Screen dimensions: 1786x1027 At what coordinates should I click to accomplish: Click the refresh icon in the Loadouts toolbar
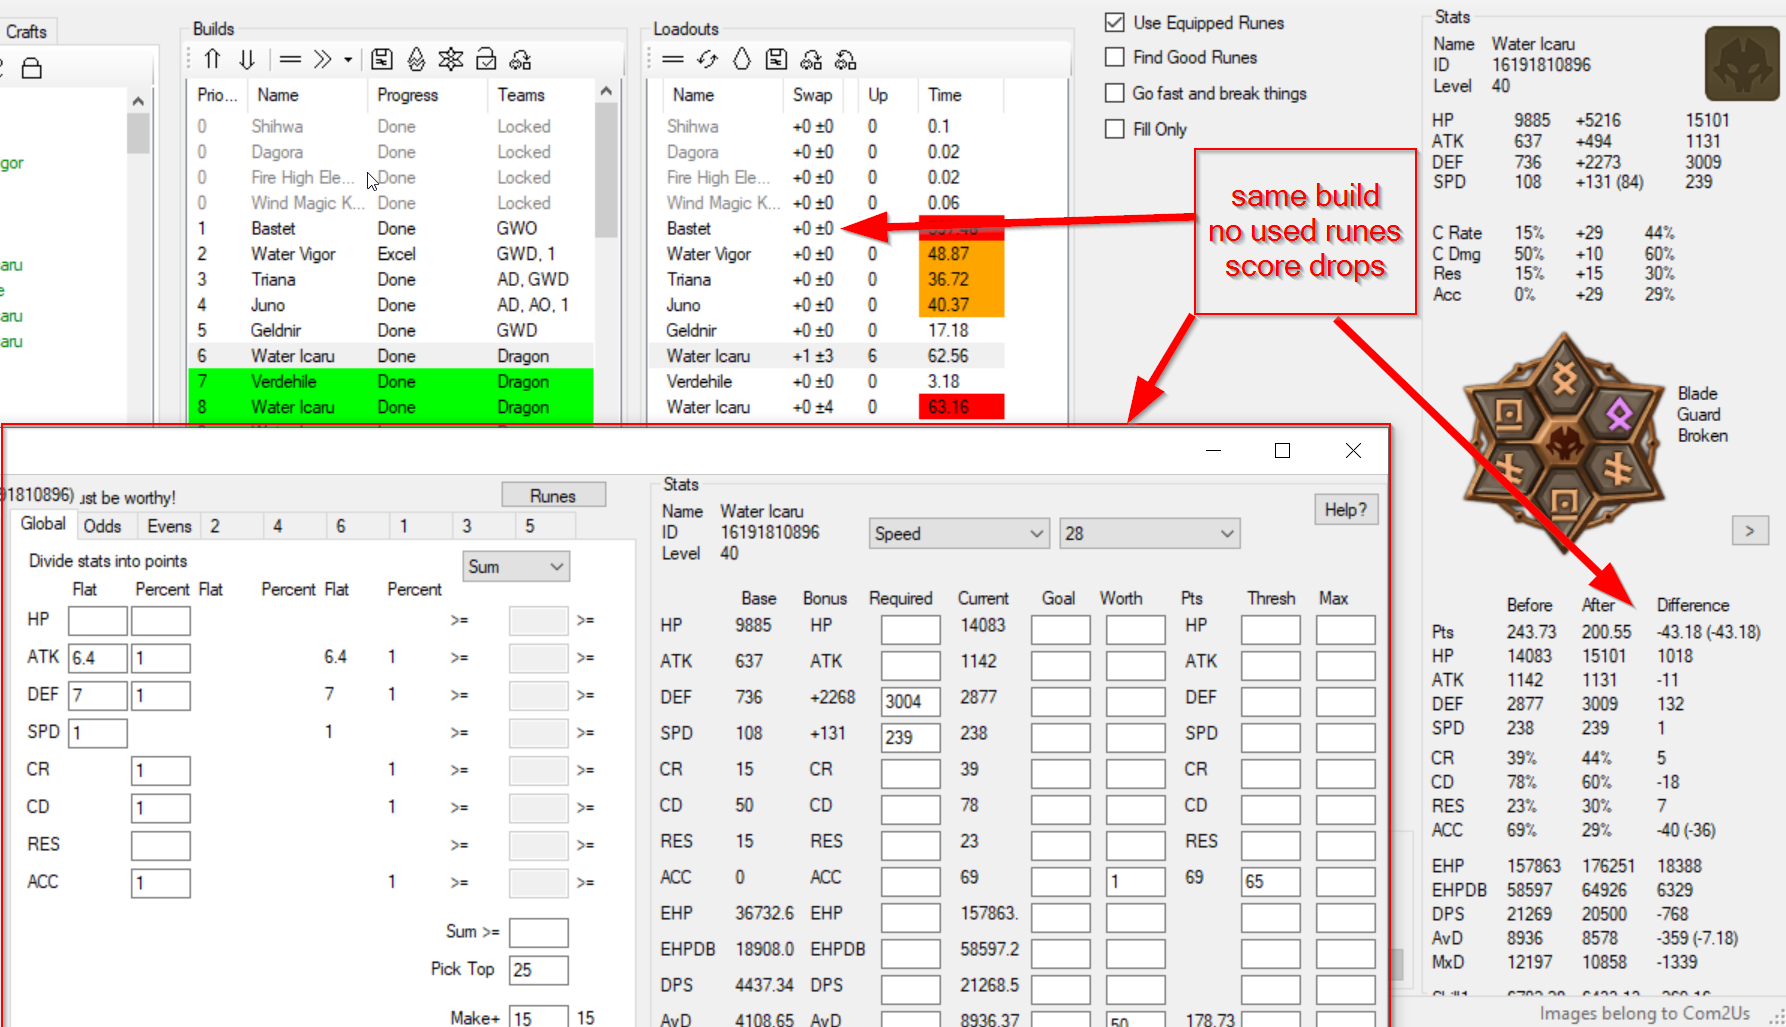tap(708, 59)
